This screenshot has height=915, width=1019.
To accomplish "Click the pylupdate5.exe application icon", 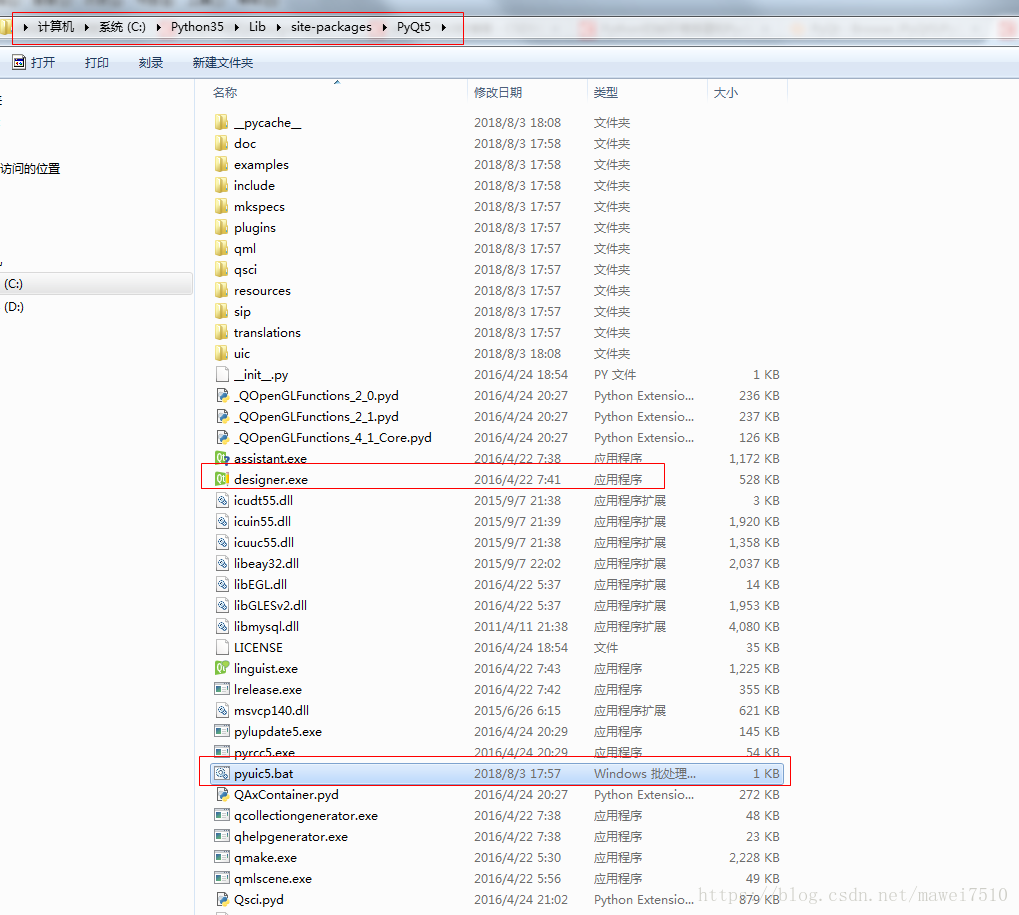I will click(x=222, y=731).
